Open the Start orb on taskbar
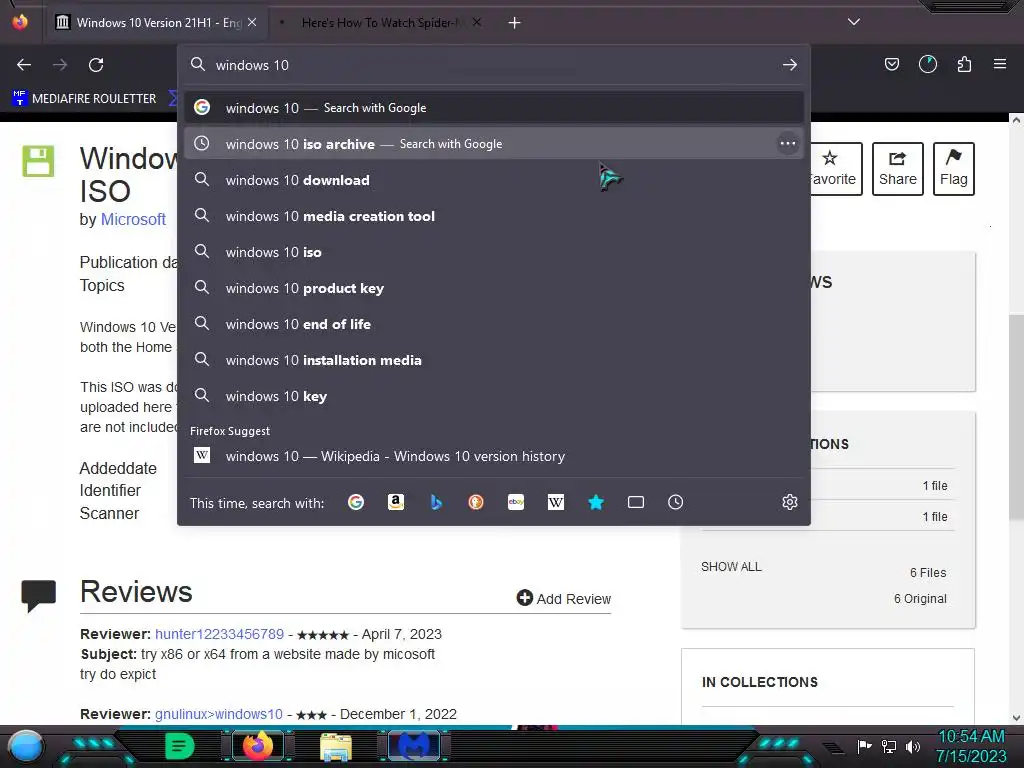The image size is (1024, 768). pos(26,746)
